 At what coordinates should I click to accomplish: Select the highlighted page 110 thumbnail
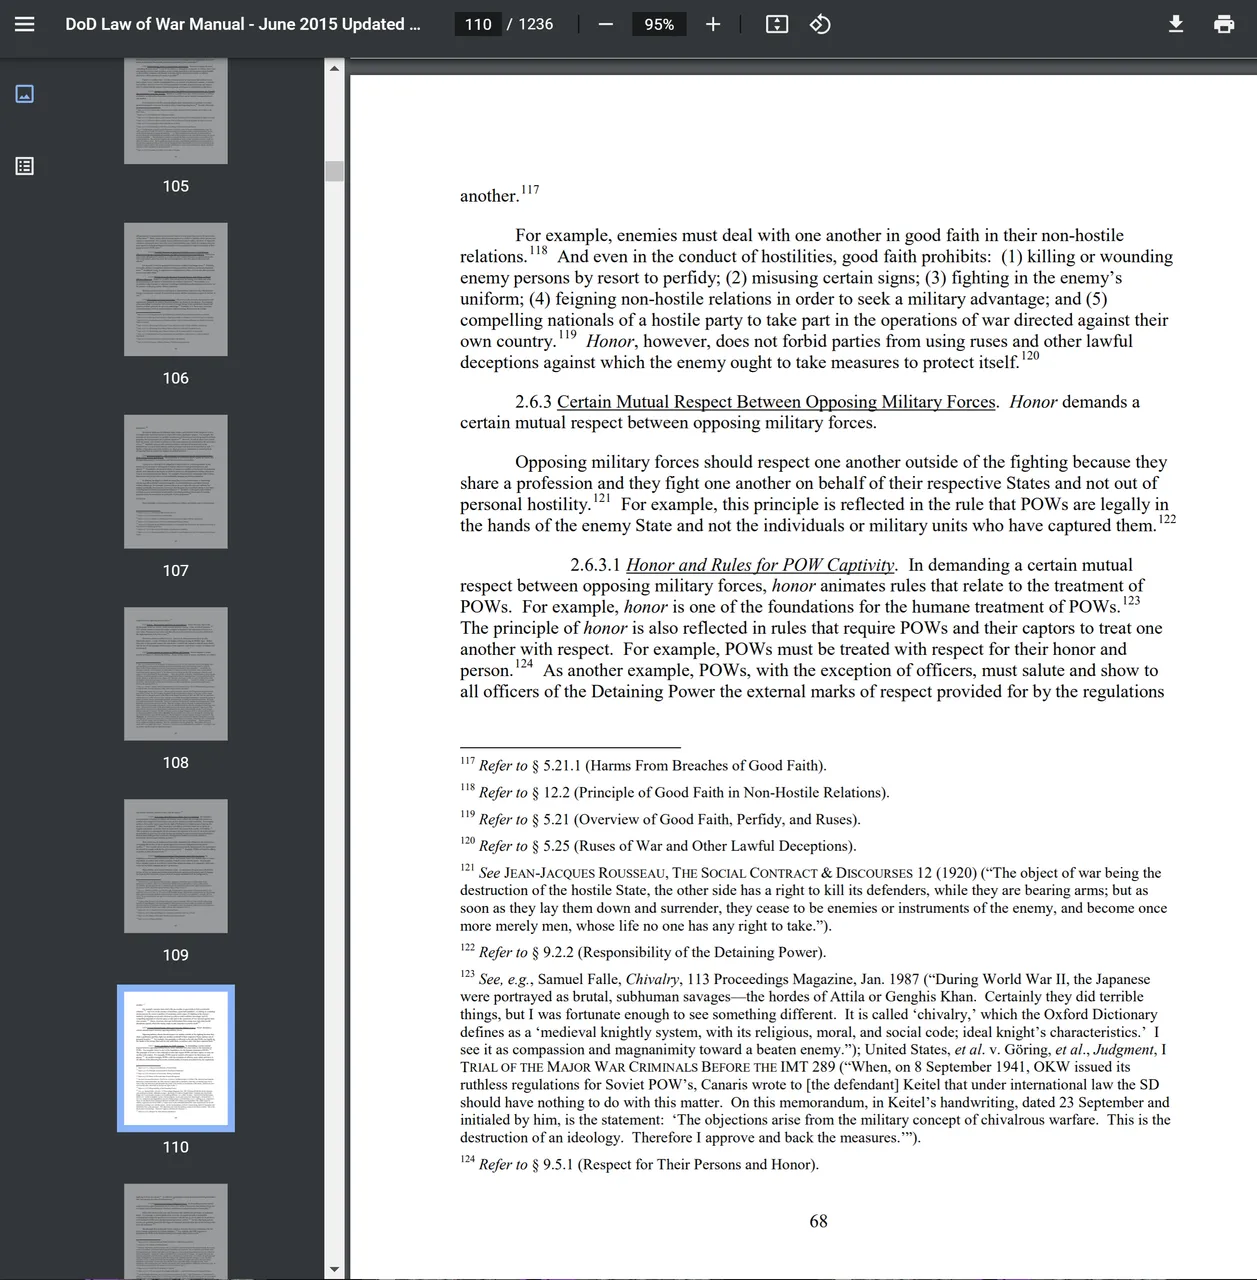tap(176, 1058)
